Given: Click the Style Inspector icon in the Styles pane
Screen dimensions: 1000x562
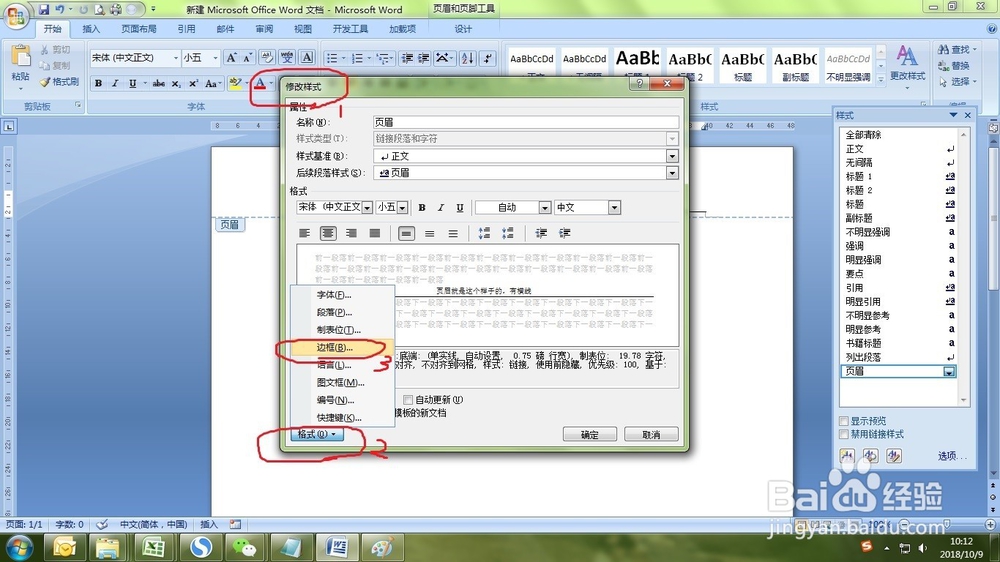Looking at the screenshot, I should click(871, 455).
